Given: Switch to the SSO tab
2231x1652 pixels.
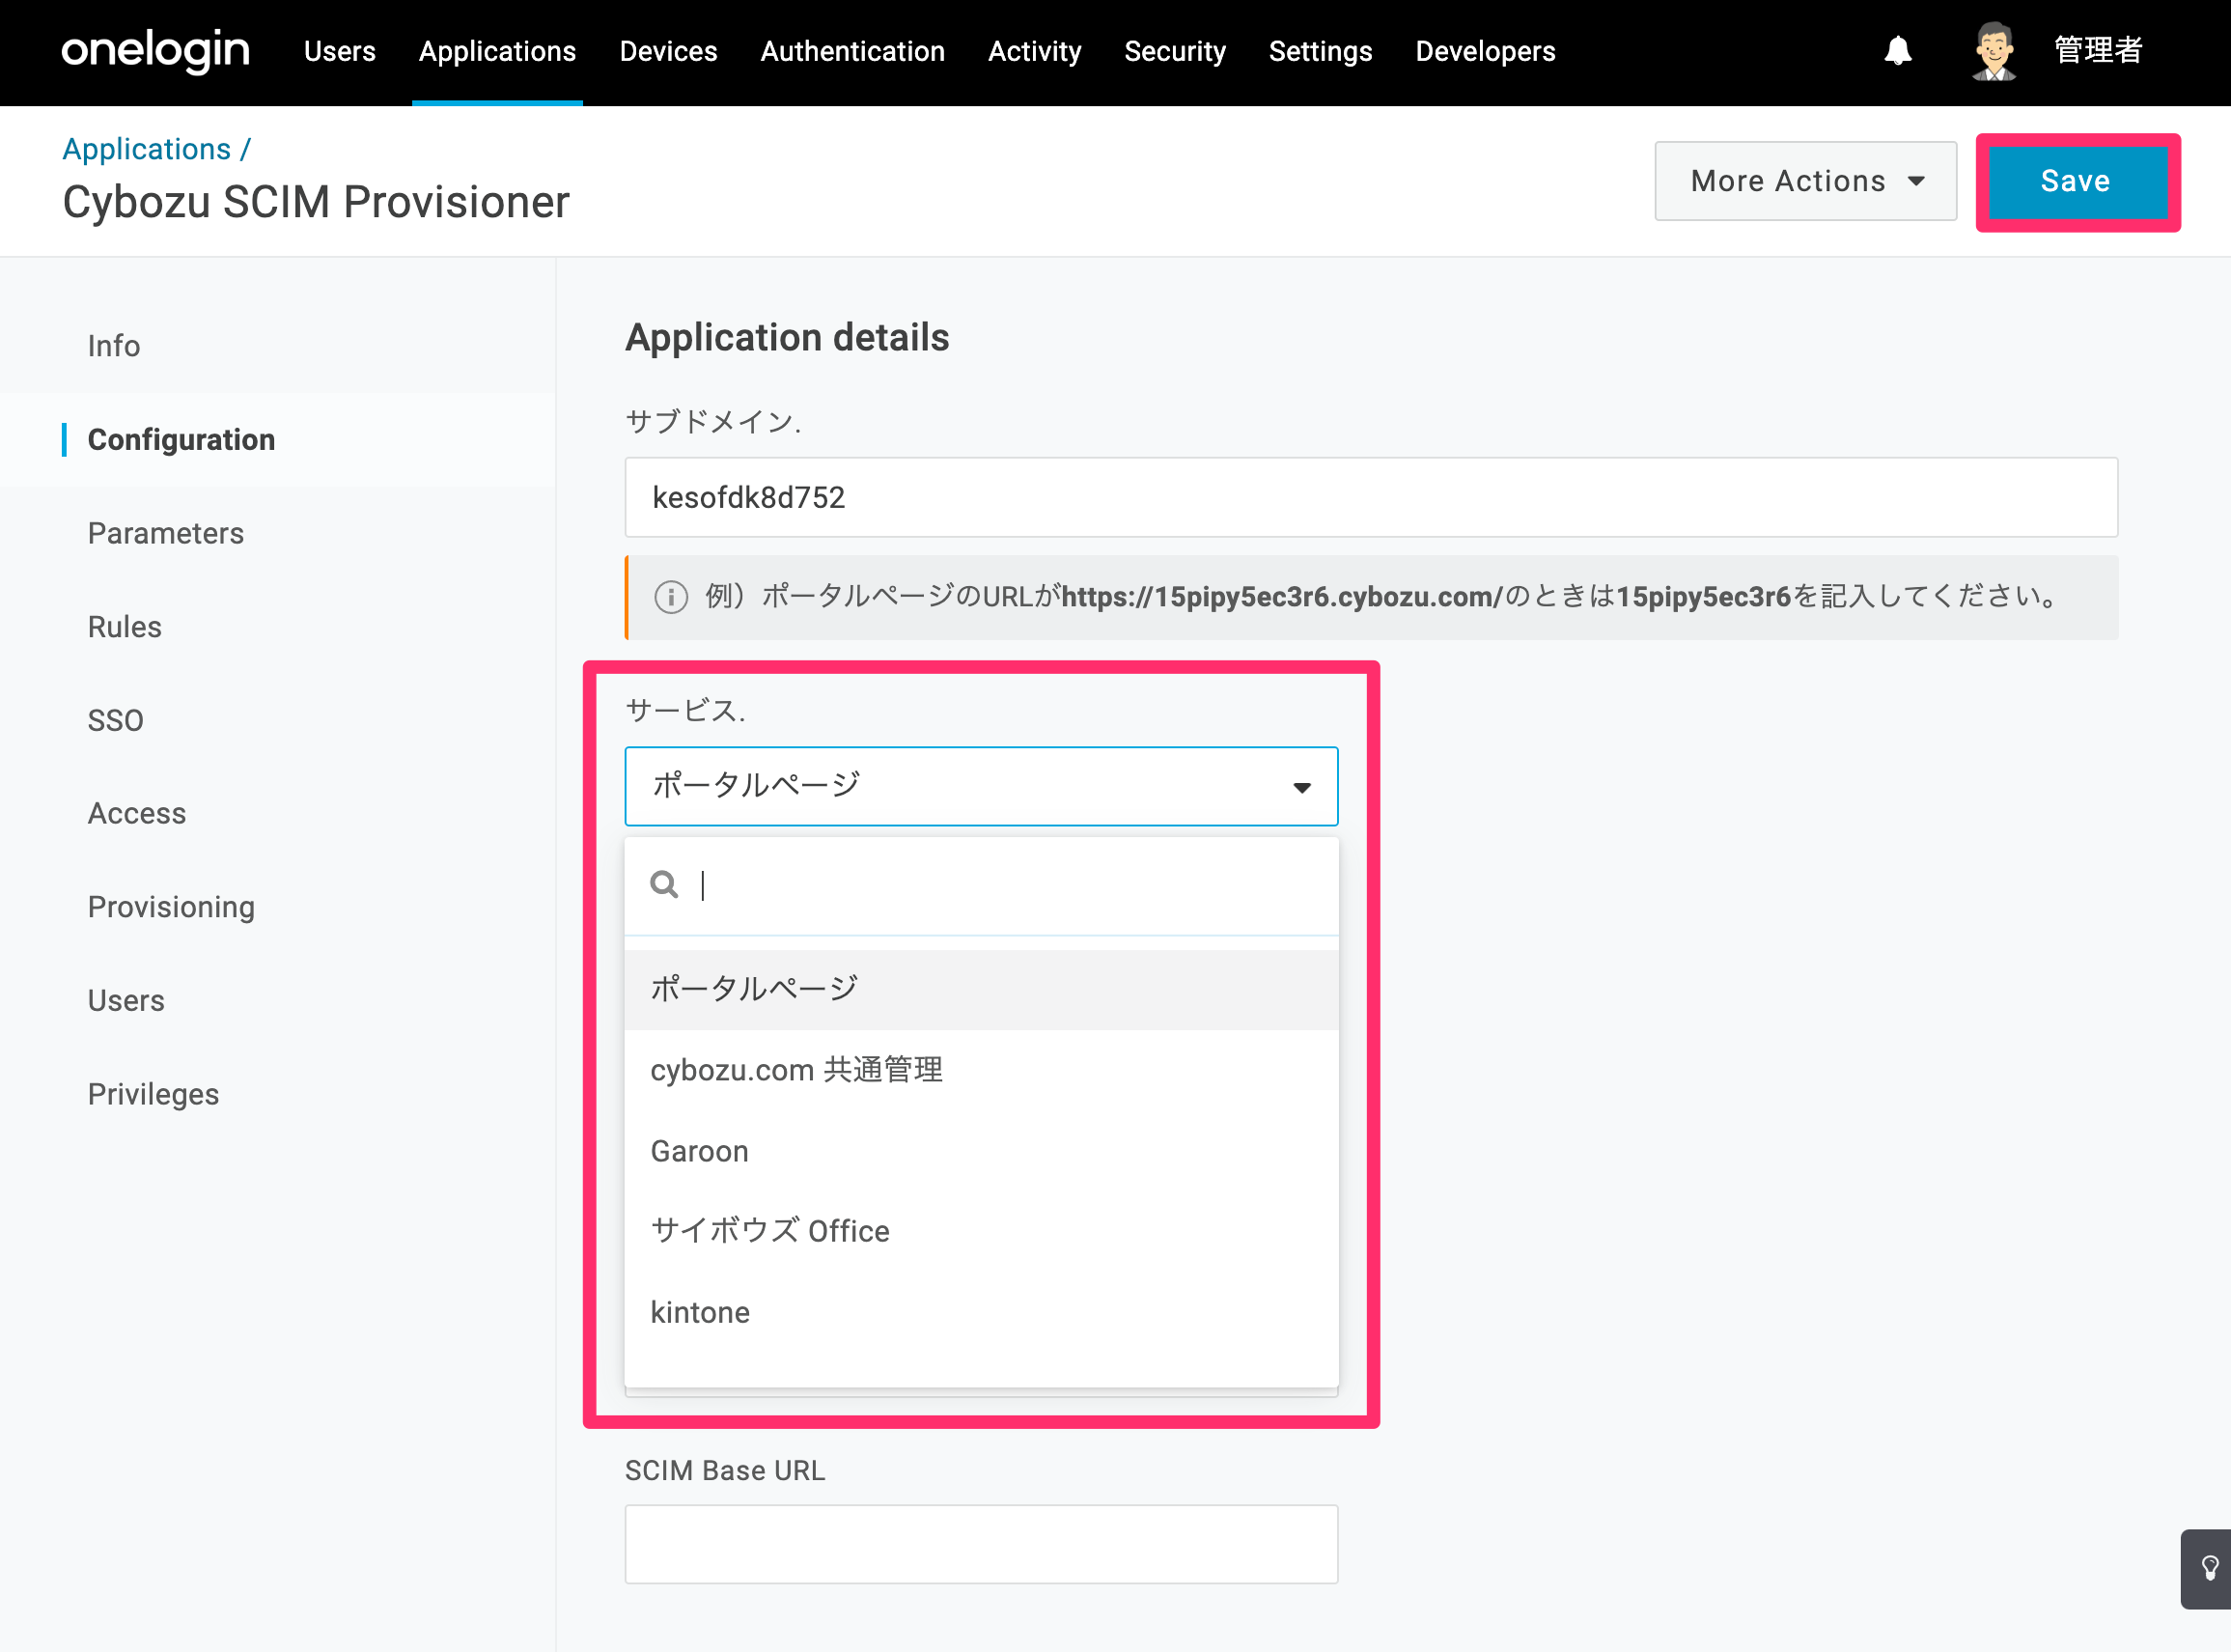Looking at the screenshot, I should pos(116,720).
